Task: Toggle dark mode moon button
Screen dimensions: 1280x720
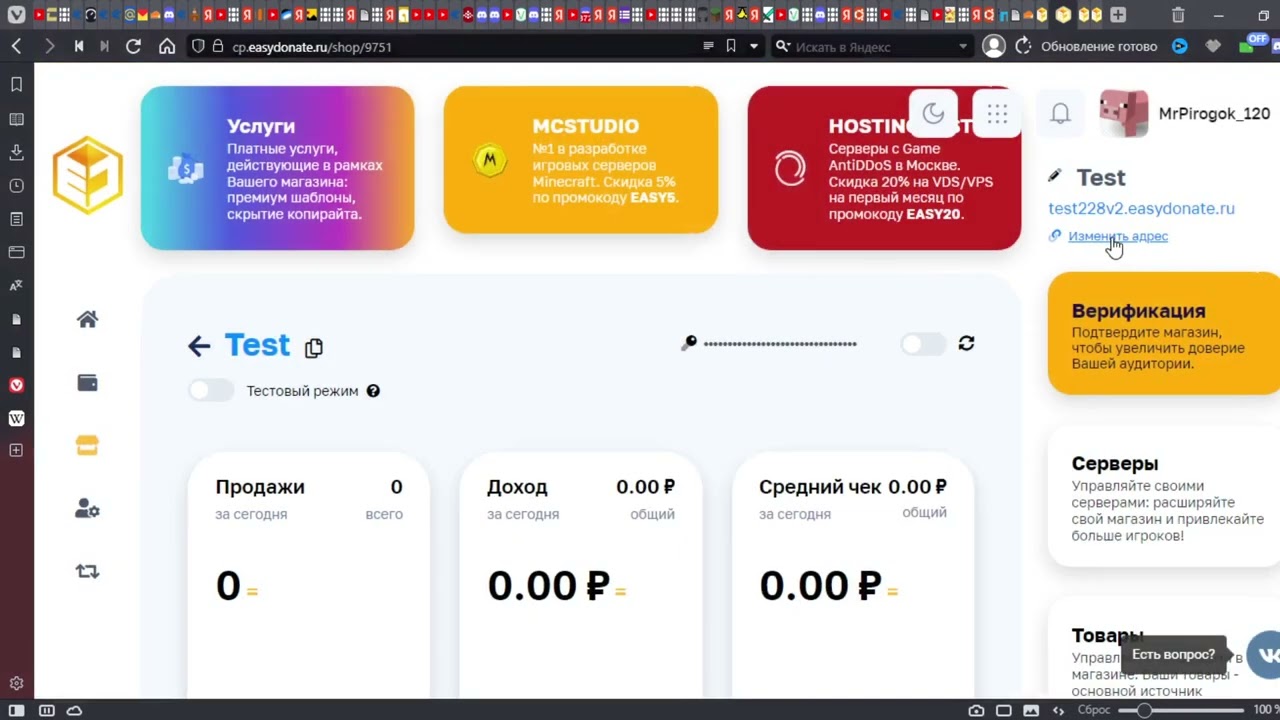Action: coord(933,114)
